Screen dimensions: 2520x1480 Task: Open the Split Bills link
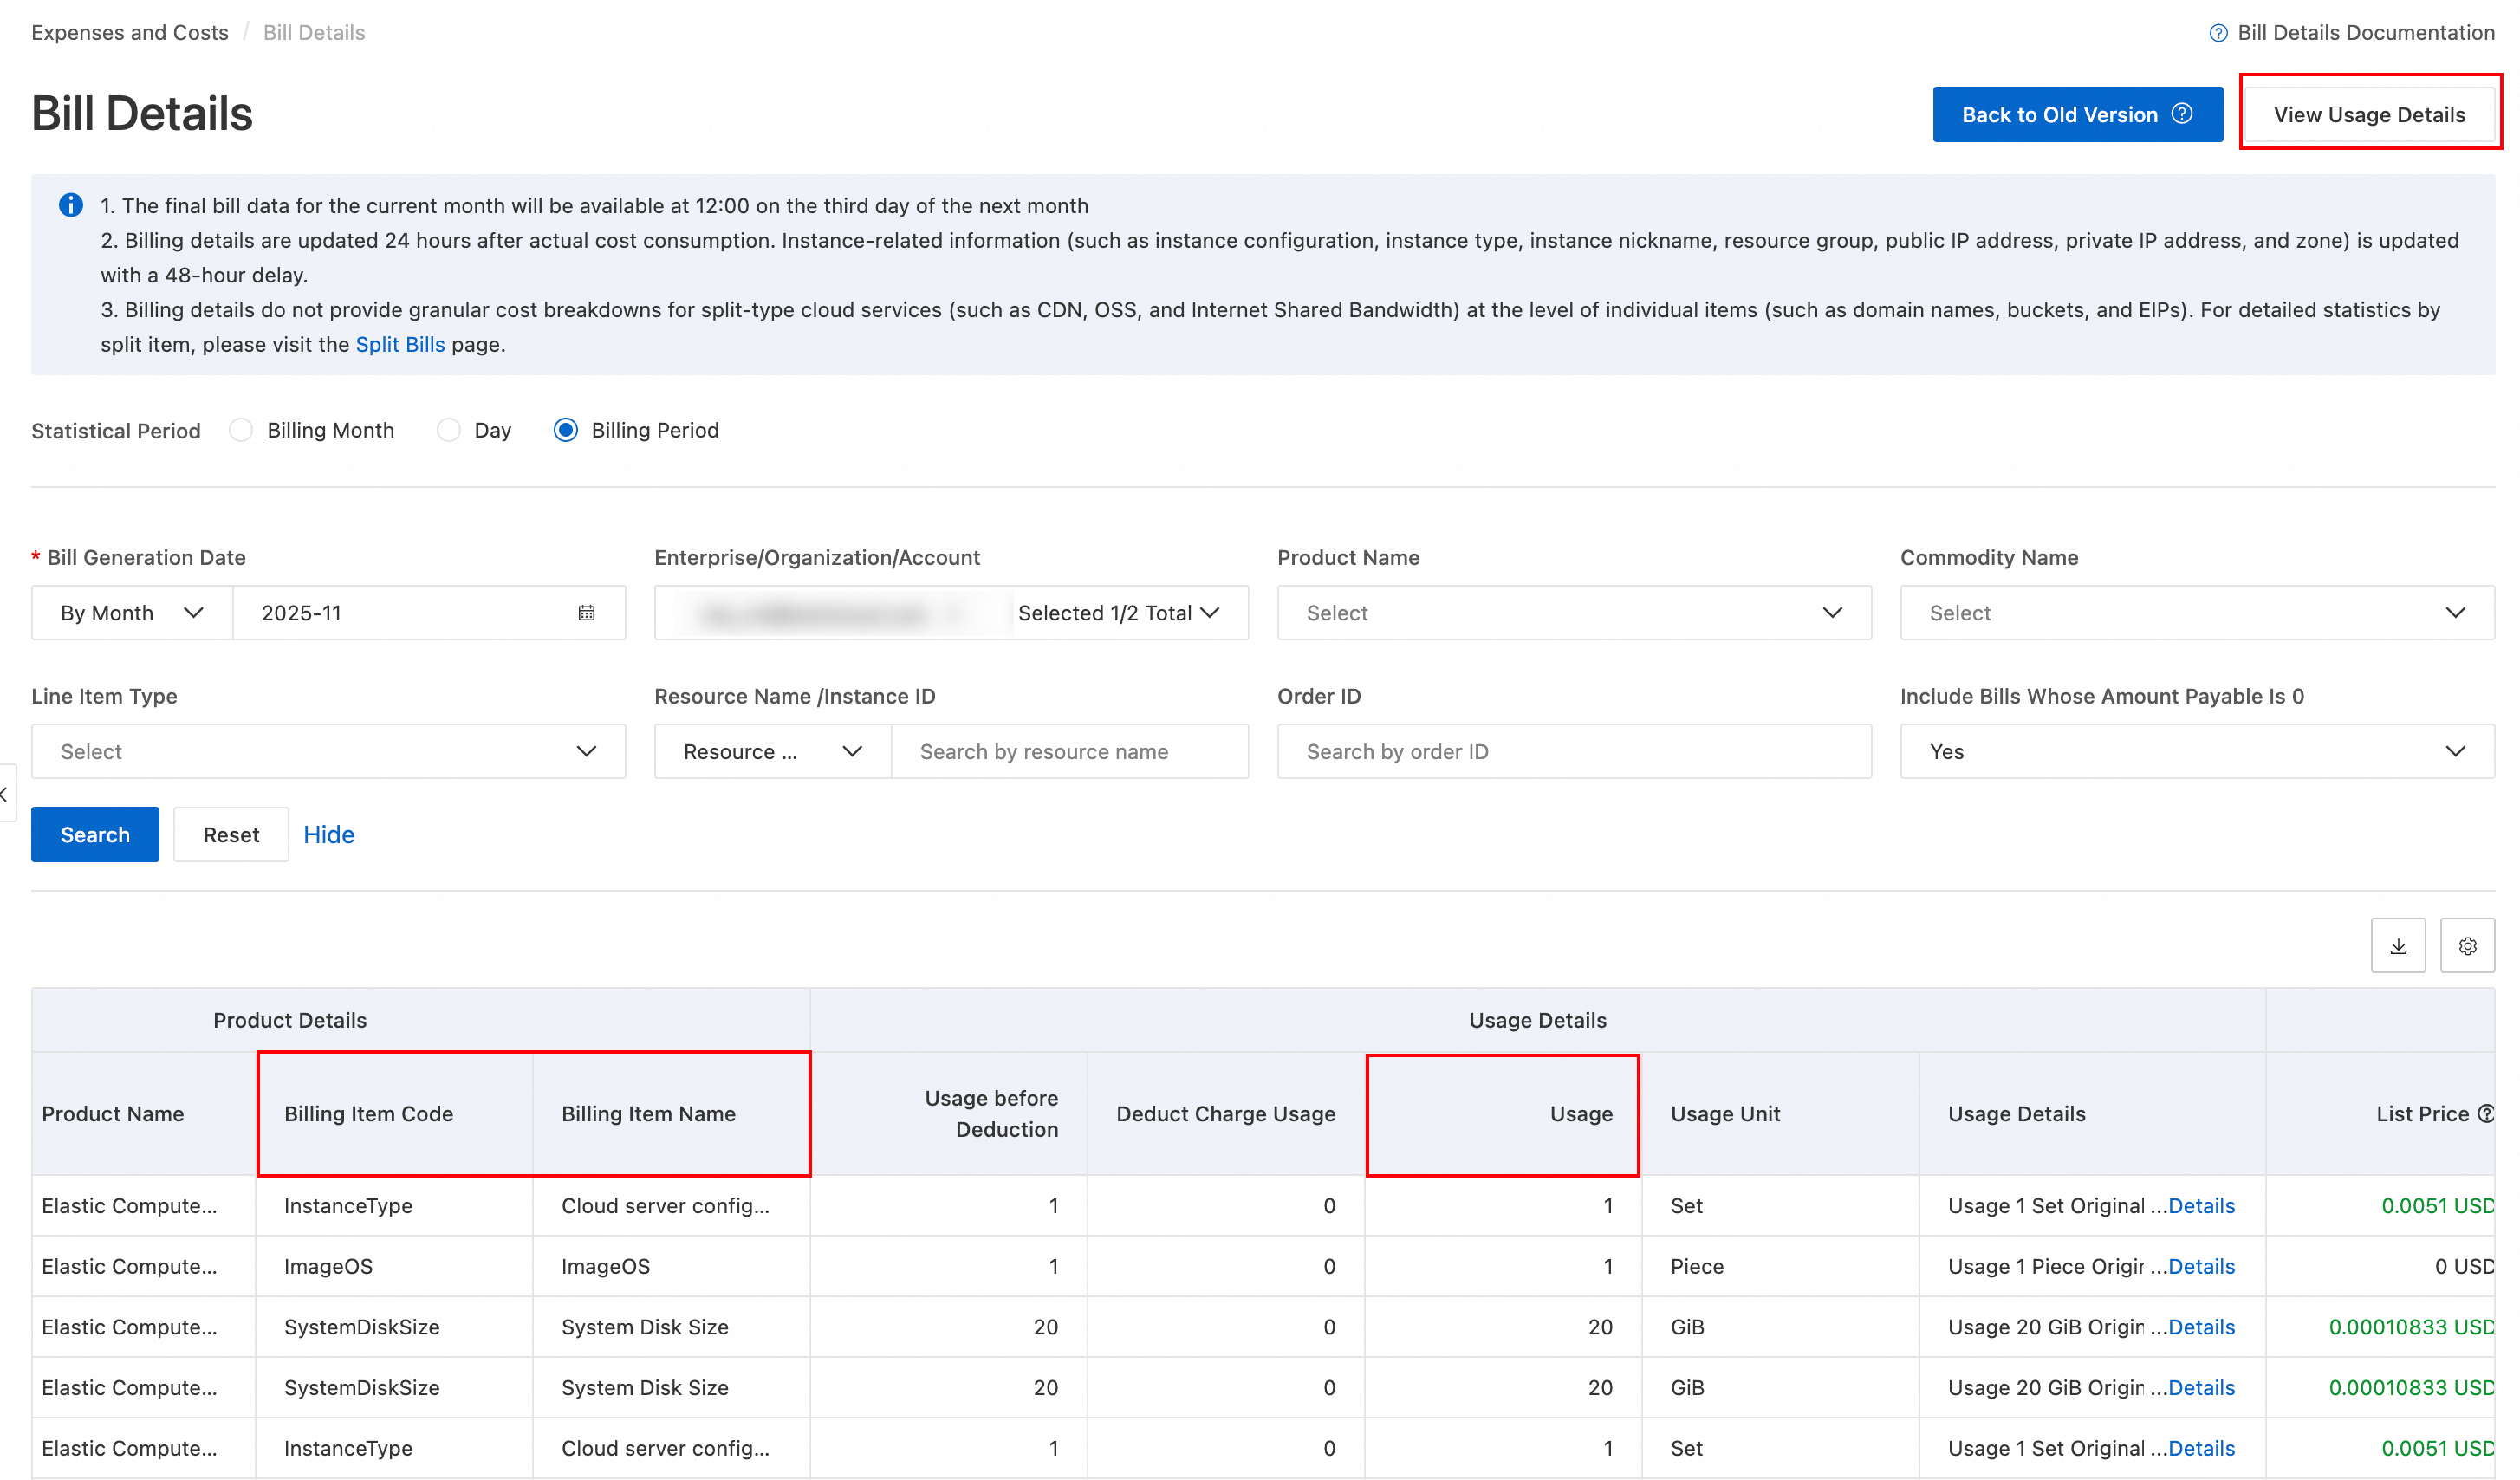pos(400,345)
